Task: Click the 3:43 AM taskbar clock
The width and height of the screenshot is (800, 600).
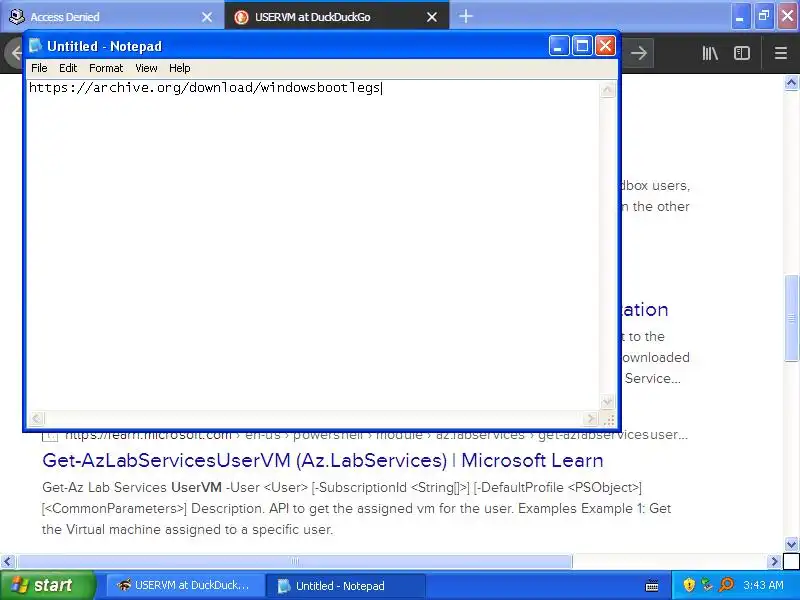Action: (763, 585)
